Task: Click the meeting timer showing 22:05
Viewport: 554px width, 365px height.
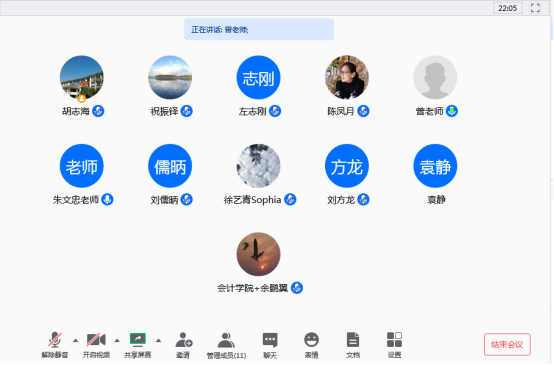Action: (508, 8)
